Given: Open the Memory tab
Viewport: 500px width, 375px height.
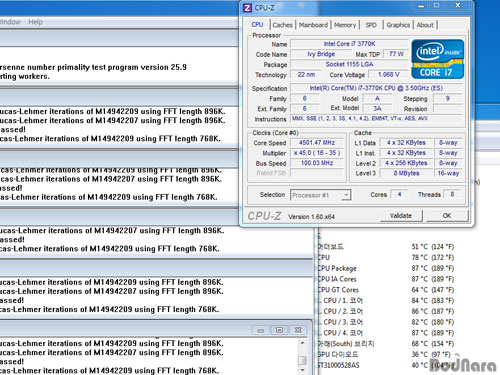Looking at the screenshot, I should [x=345, y=25].
